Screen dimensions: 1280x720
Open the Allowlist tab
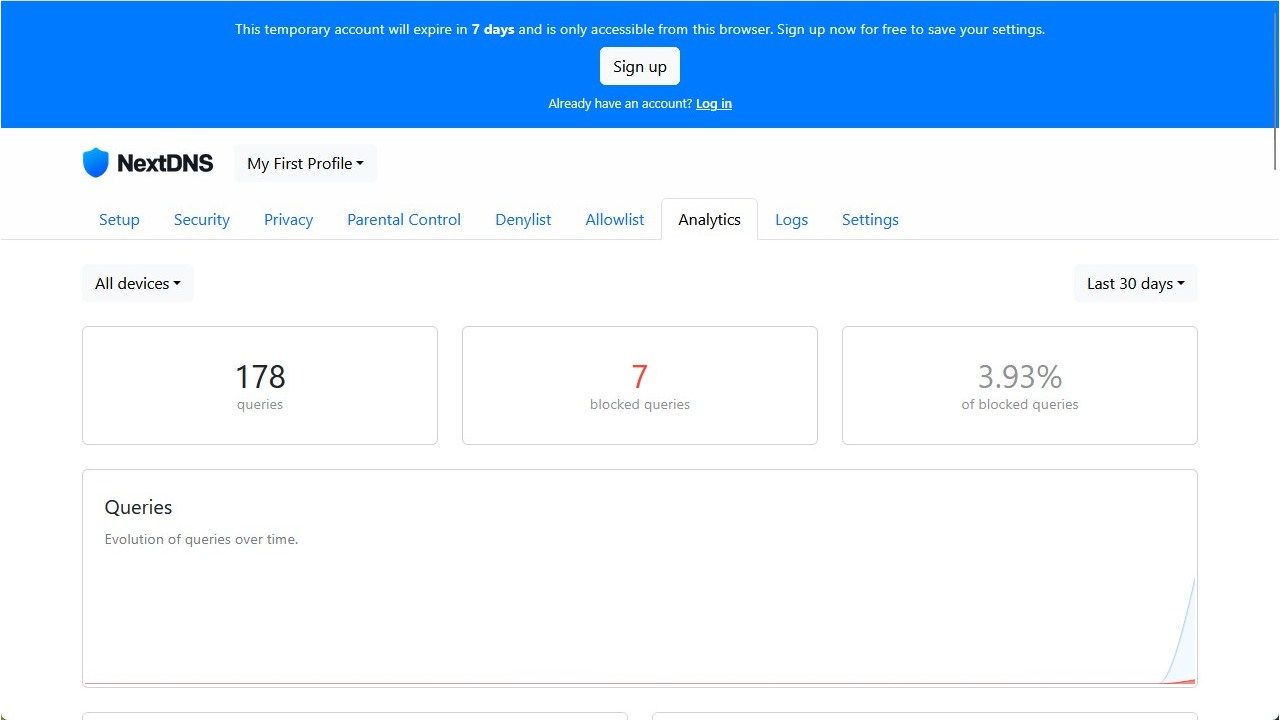(615, 220)
